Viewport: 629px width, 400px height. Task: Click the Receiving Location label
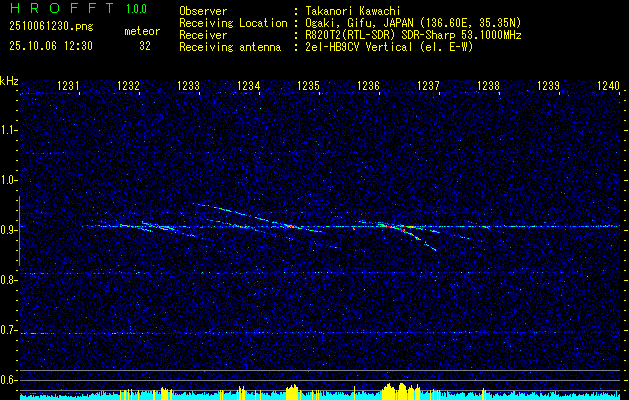pyautogui.click(x=233, y=23)
